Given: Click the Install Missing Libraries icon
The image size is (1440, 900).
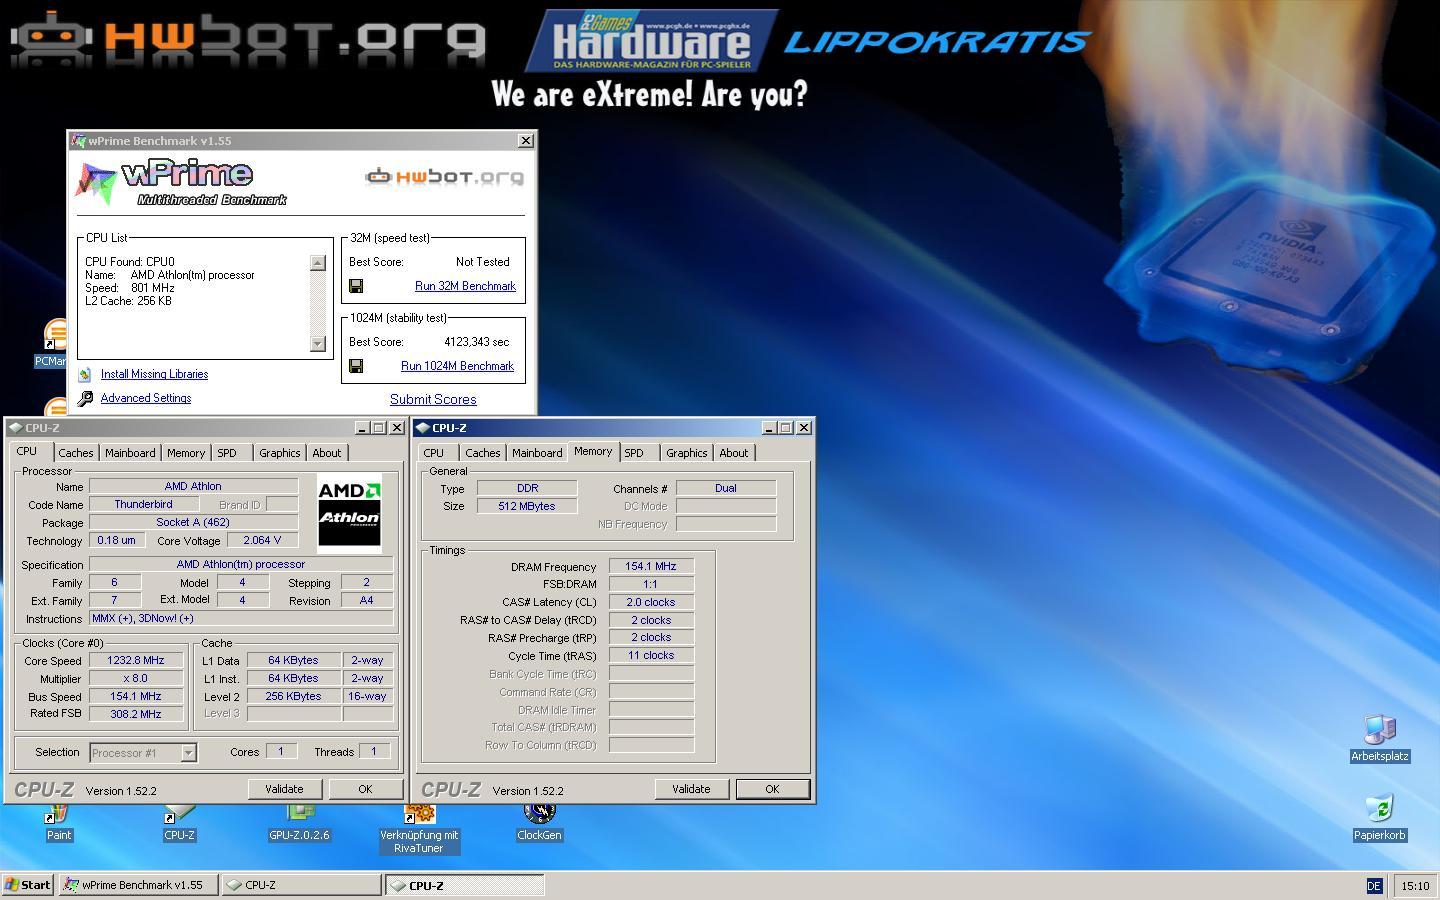Looking at the screenshot, I should [85, 374].
